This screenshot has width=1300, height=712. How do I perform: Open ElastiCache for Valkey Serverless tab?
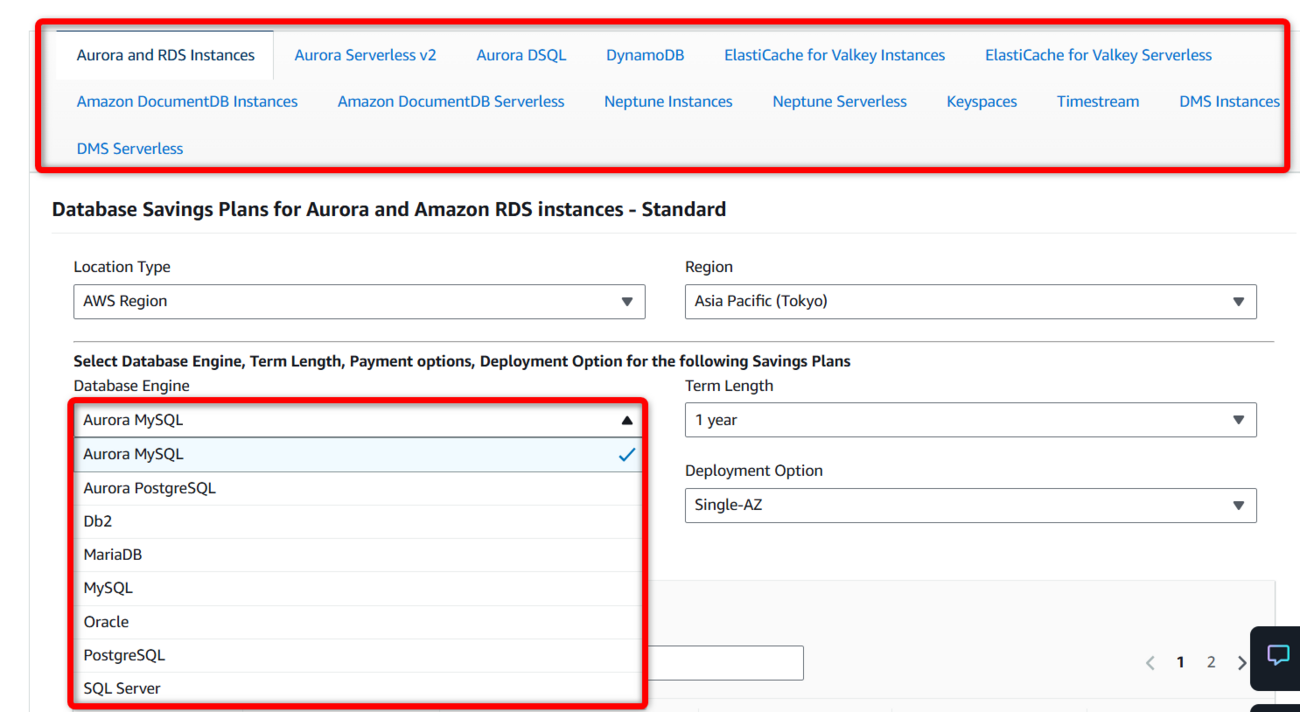tap(1098, 55)
